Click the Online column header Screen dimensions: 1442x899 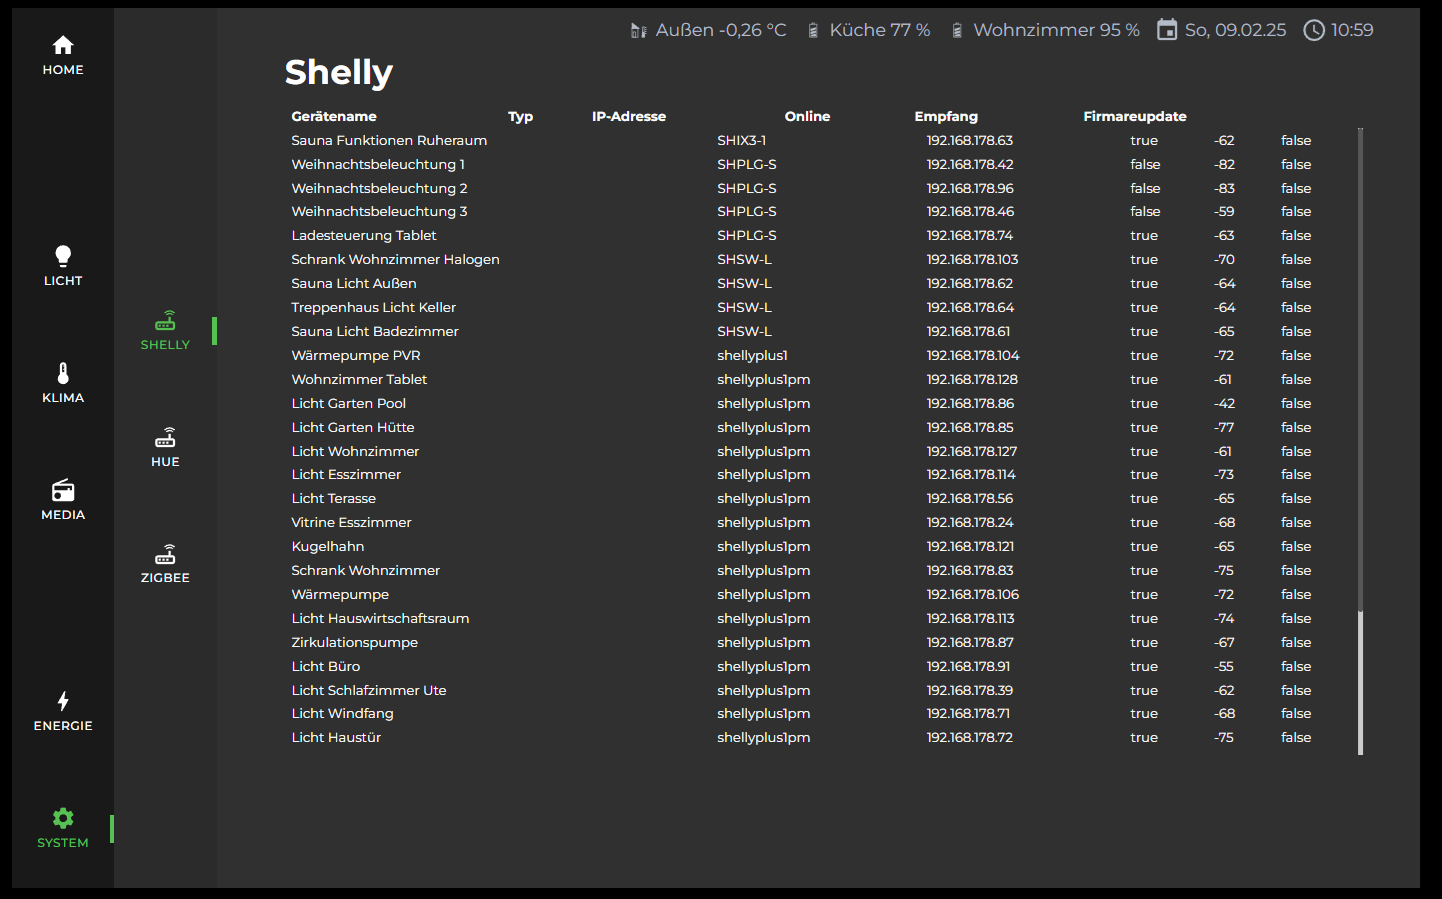(807, 116)
